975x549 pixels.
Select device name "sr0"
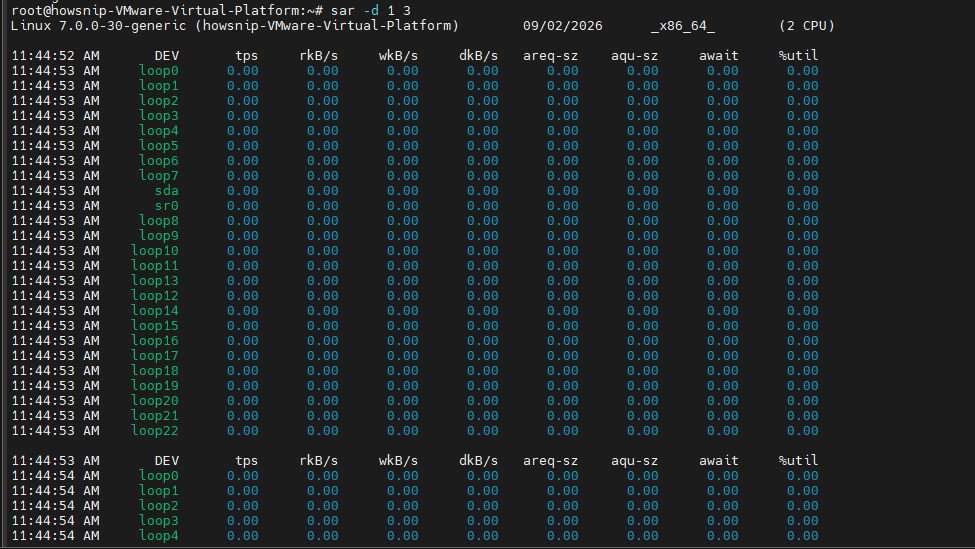[167, 205]
